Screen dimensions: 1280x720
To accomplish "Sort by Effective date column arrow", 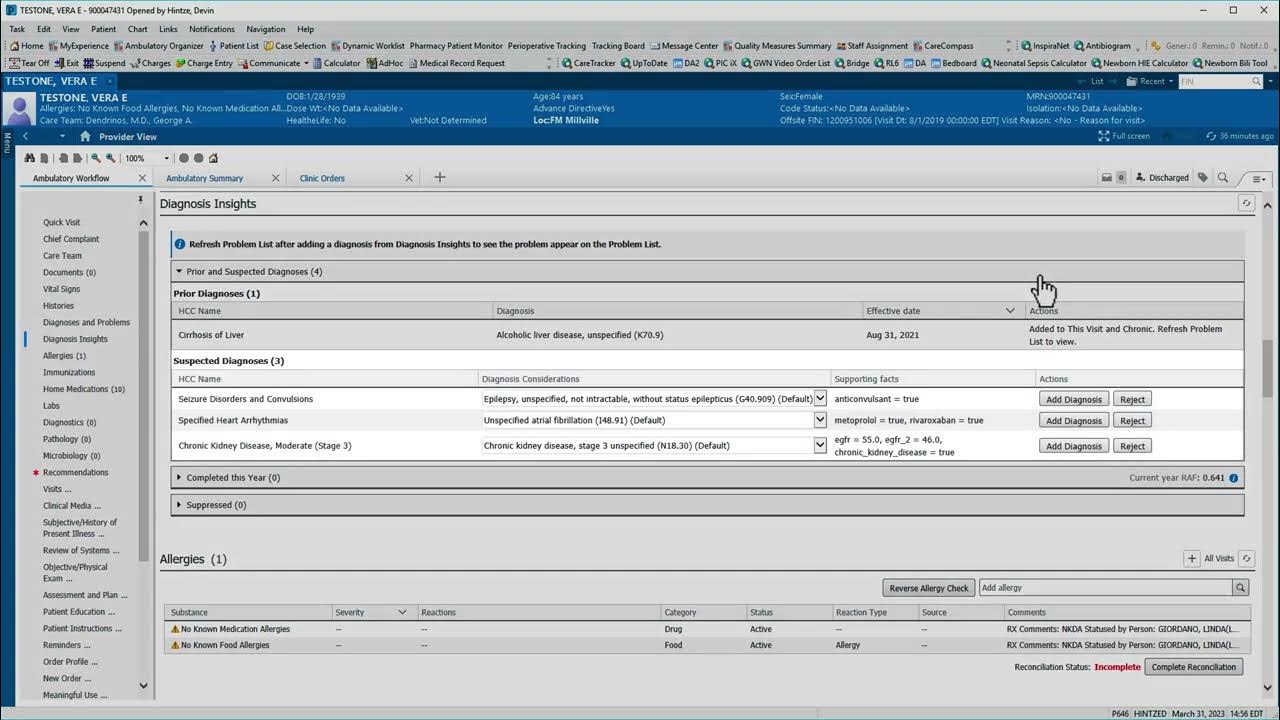I will point(1010,311).
